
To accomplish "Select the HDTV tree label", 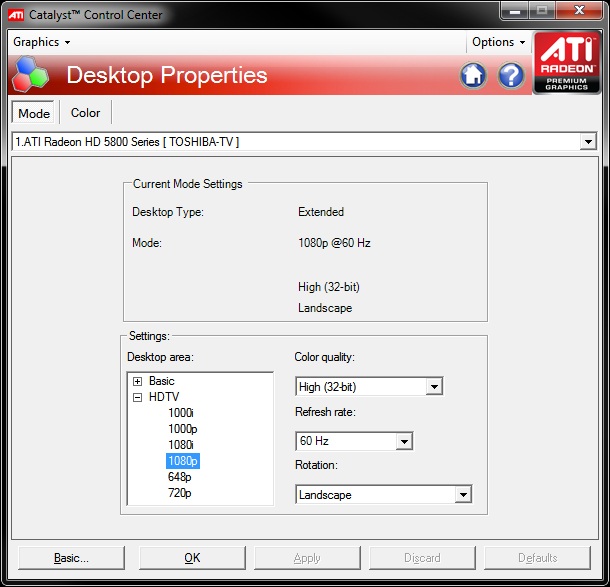I will click(x=164, y=397).
